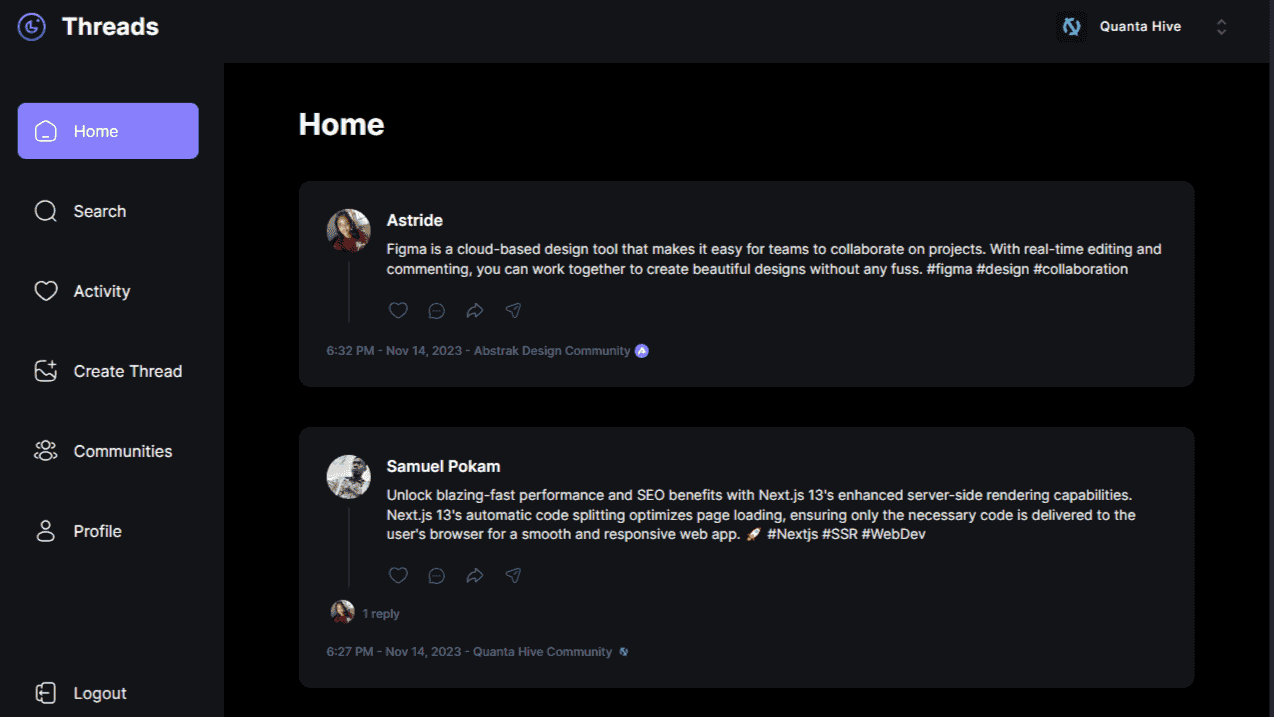Like Samuel Pokam's Next.js thread

(x=398, y=575)
